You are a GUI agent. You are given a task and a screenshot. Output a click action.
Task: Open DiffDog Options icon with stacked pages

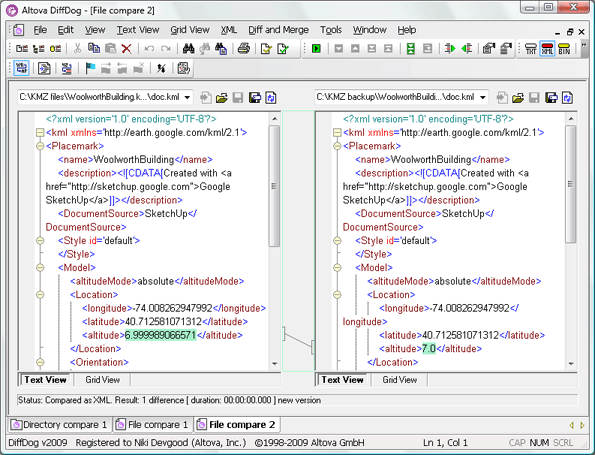coord(506,49)
